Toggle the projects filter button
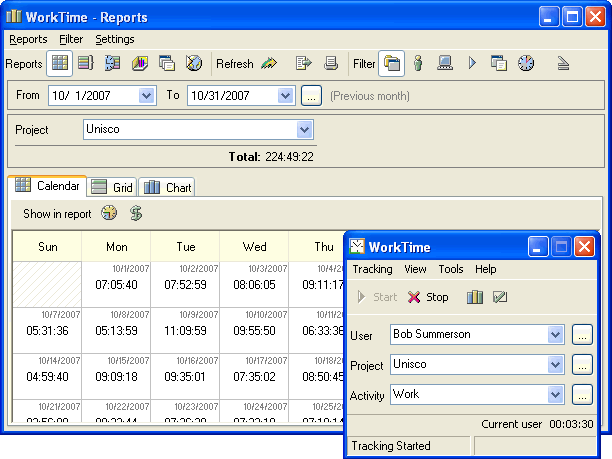The height and width of the screenshot is (459, 612). tap(392, 63)
